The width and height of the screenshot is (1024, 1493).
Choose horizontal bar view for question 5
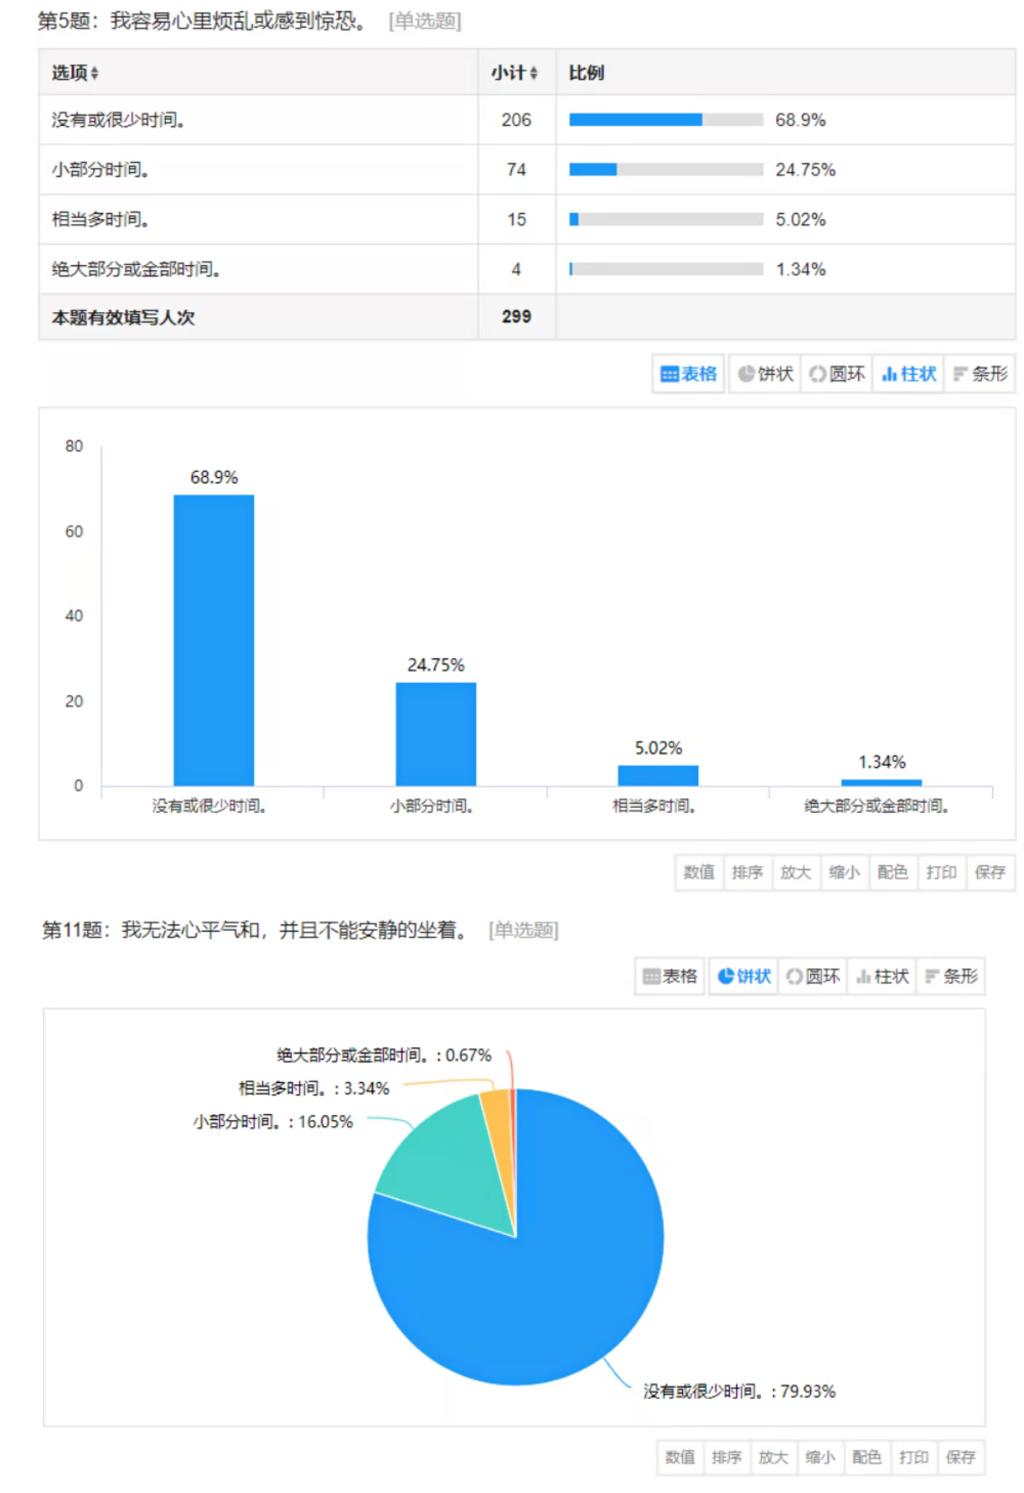(980, 374)
